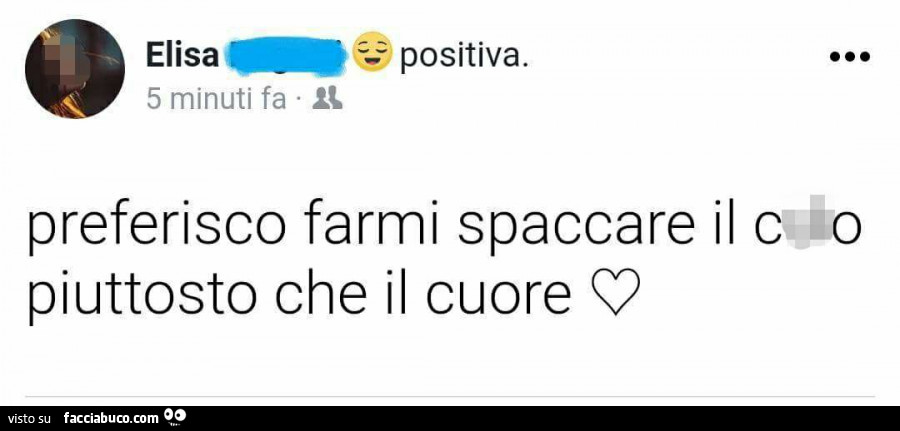Click the friends audience icon beside timestamp
The height and width of the screenshot is (431, 900).
tap(328, 99)
